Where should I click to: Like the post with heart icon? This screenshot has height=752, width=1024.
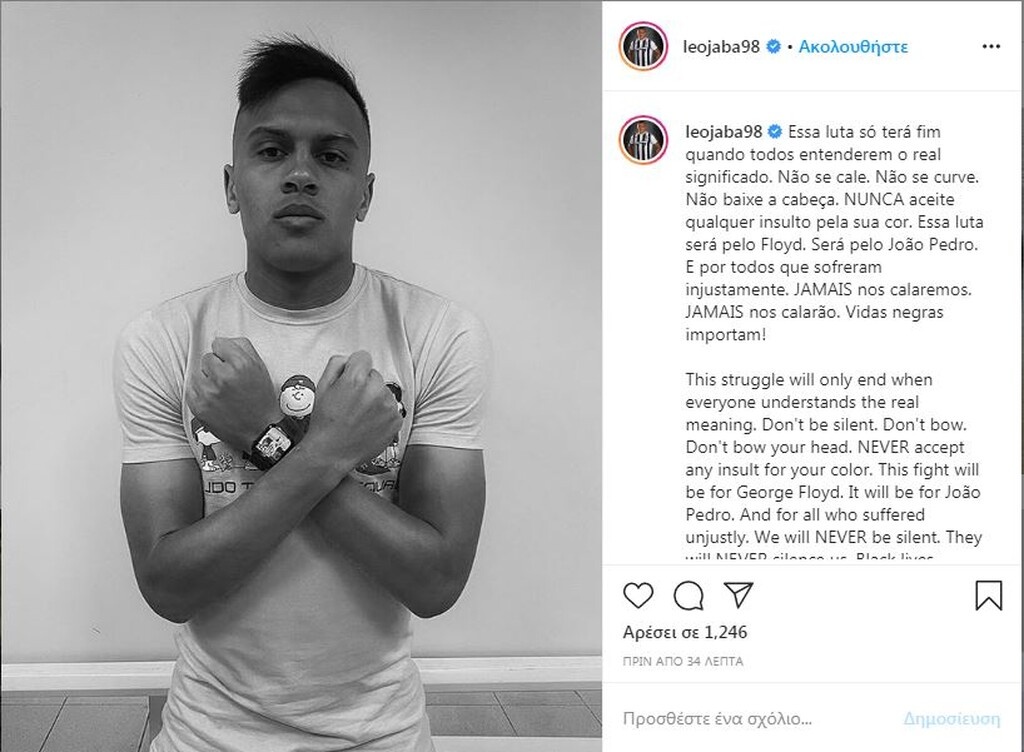click(638, 595)
